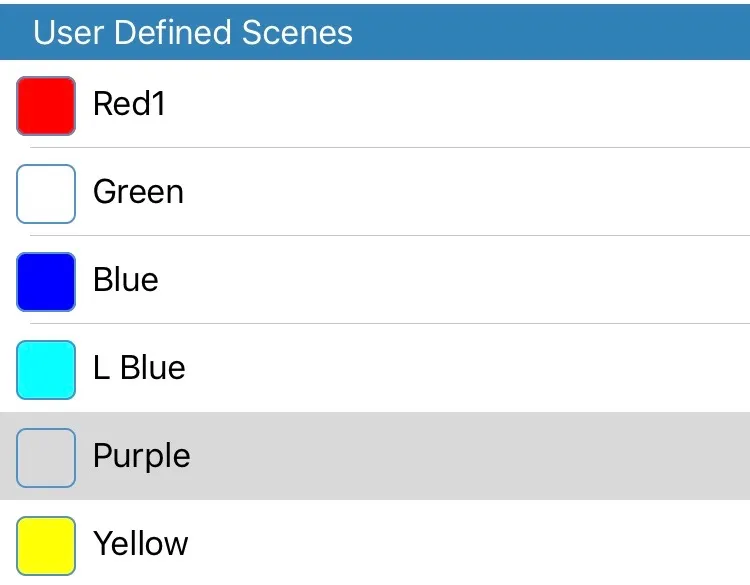Click the User Defined Scenes header text
Image resolution: width=750 pixels, height=585 pixels.
coord(193,32)
